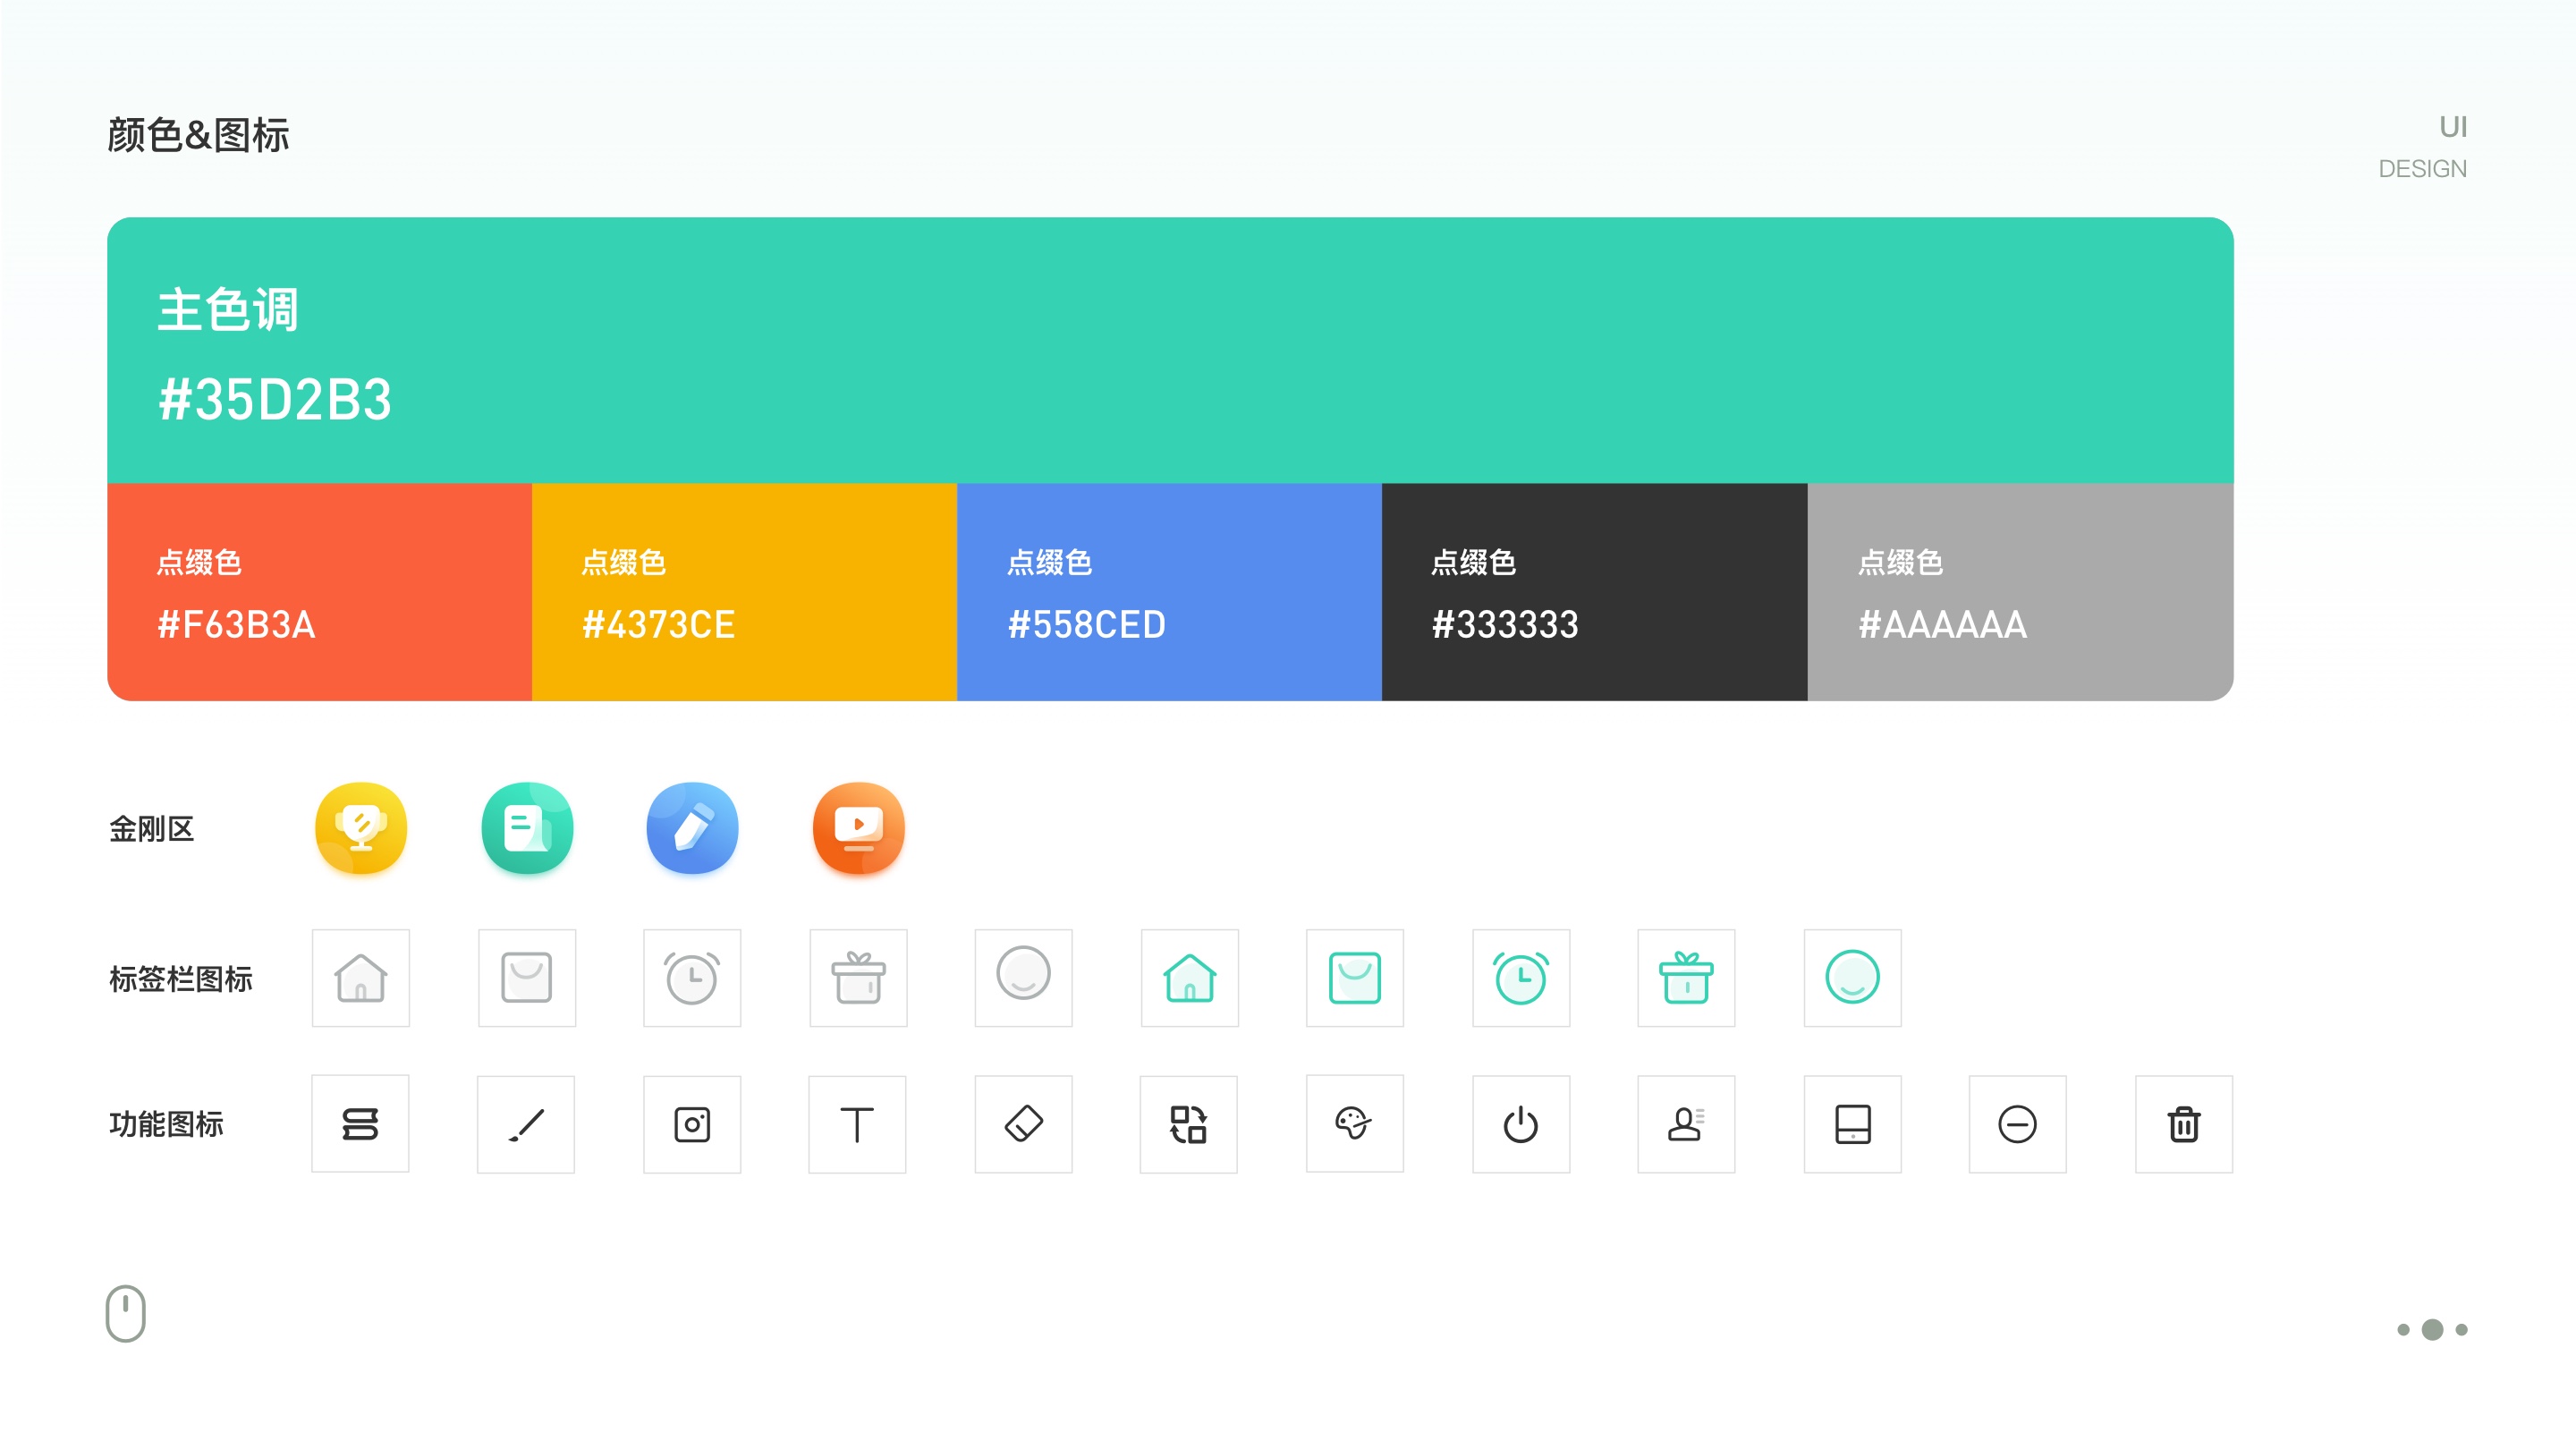Click the green smiley face icon

point(1852,977)
